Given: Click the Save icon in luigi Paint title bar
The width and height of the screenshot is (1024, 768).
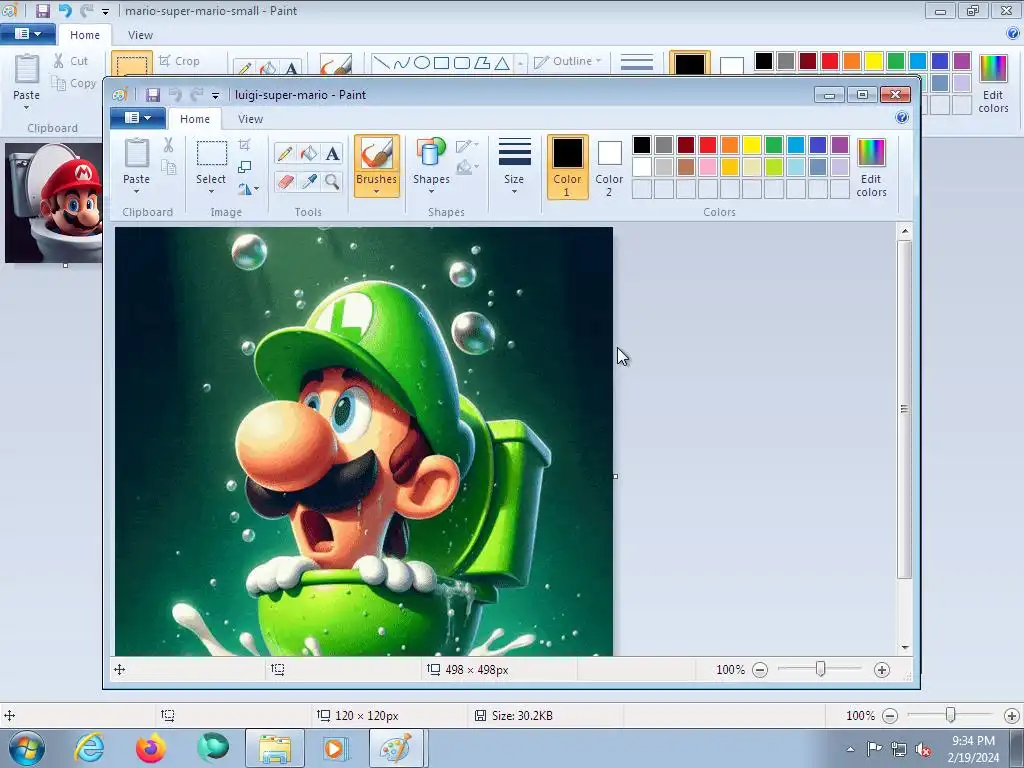Looking at the screenshot, I should (x=153, y=95).
